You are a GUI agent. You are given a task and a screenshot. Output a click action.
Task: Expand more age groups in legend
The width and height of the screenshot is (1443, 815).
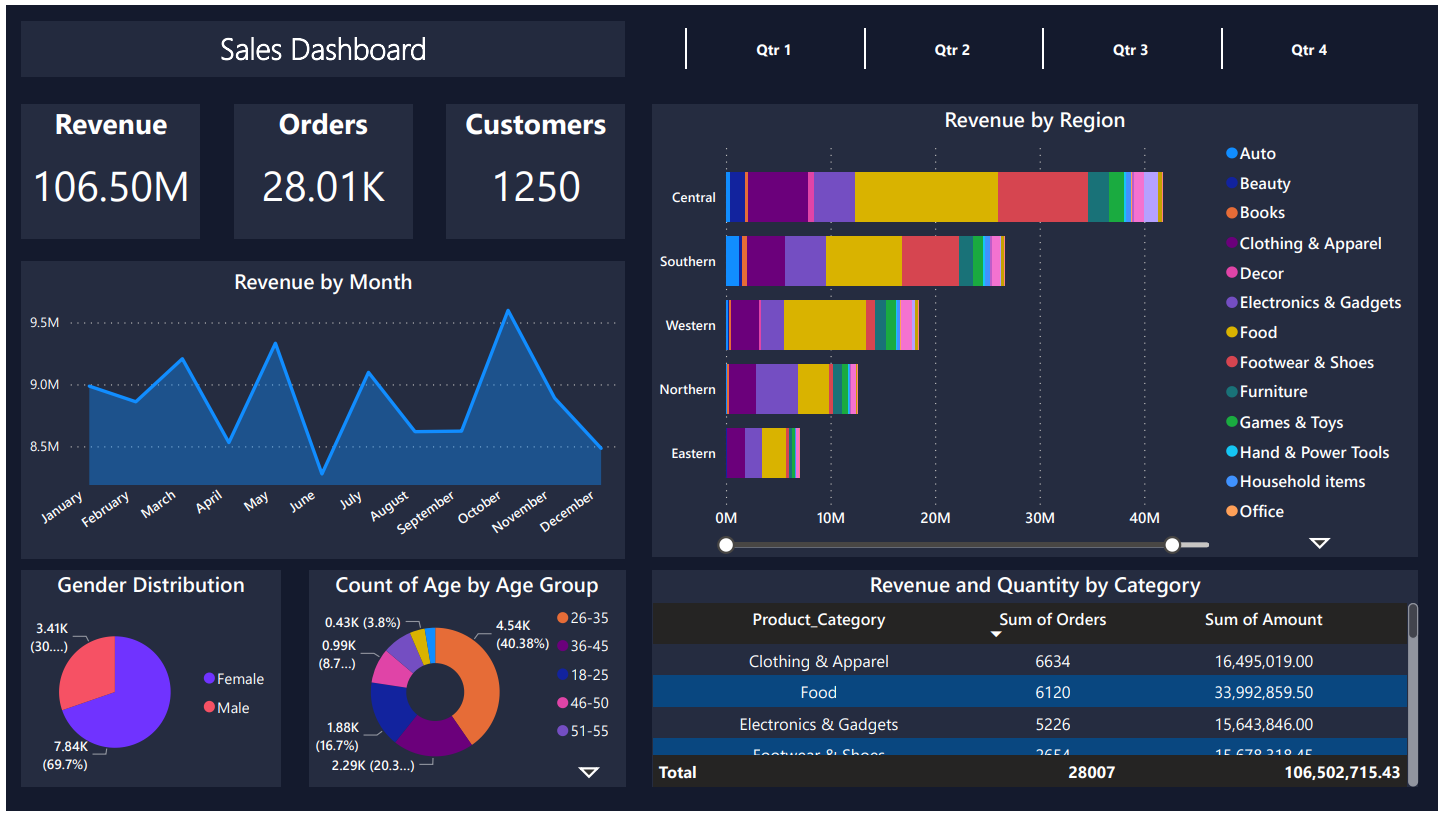[x=589, y=772]
